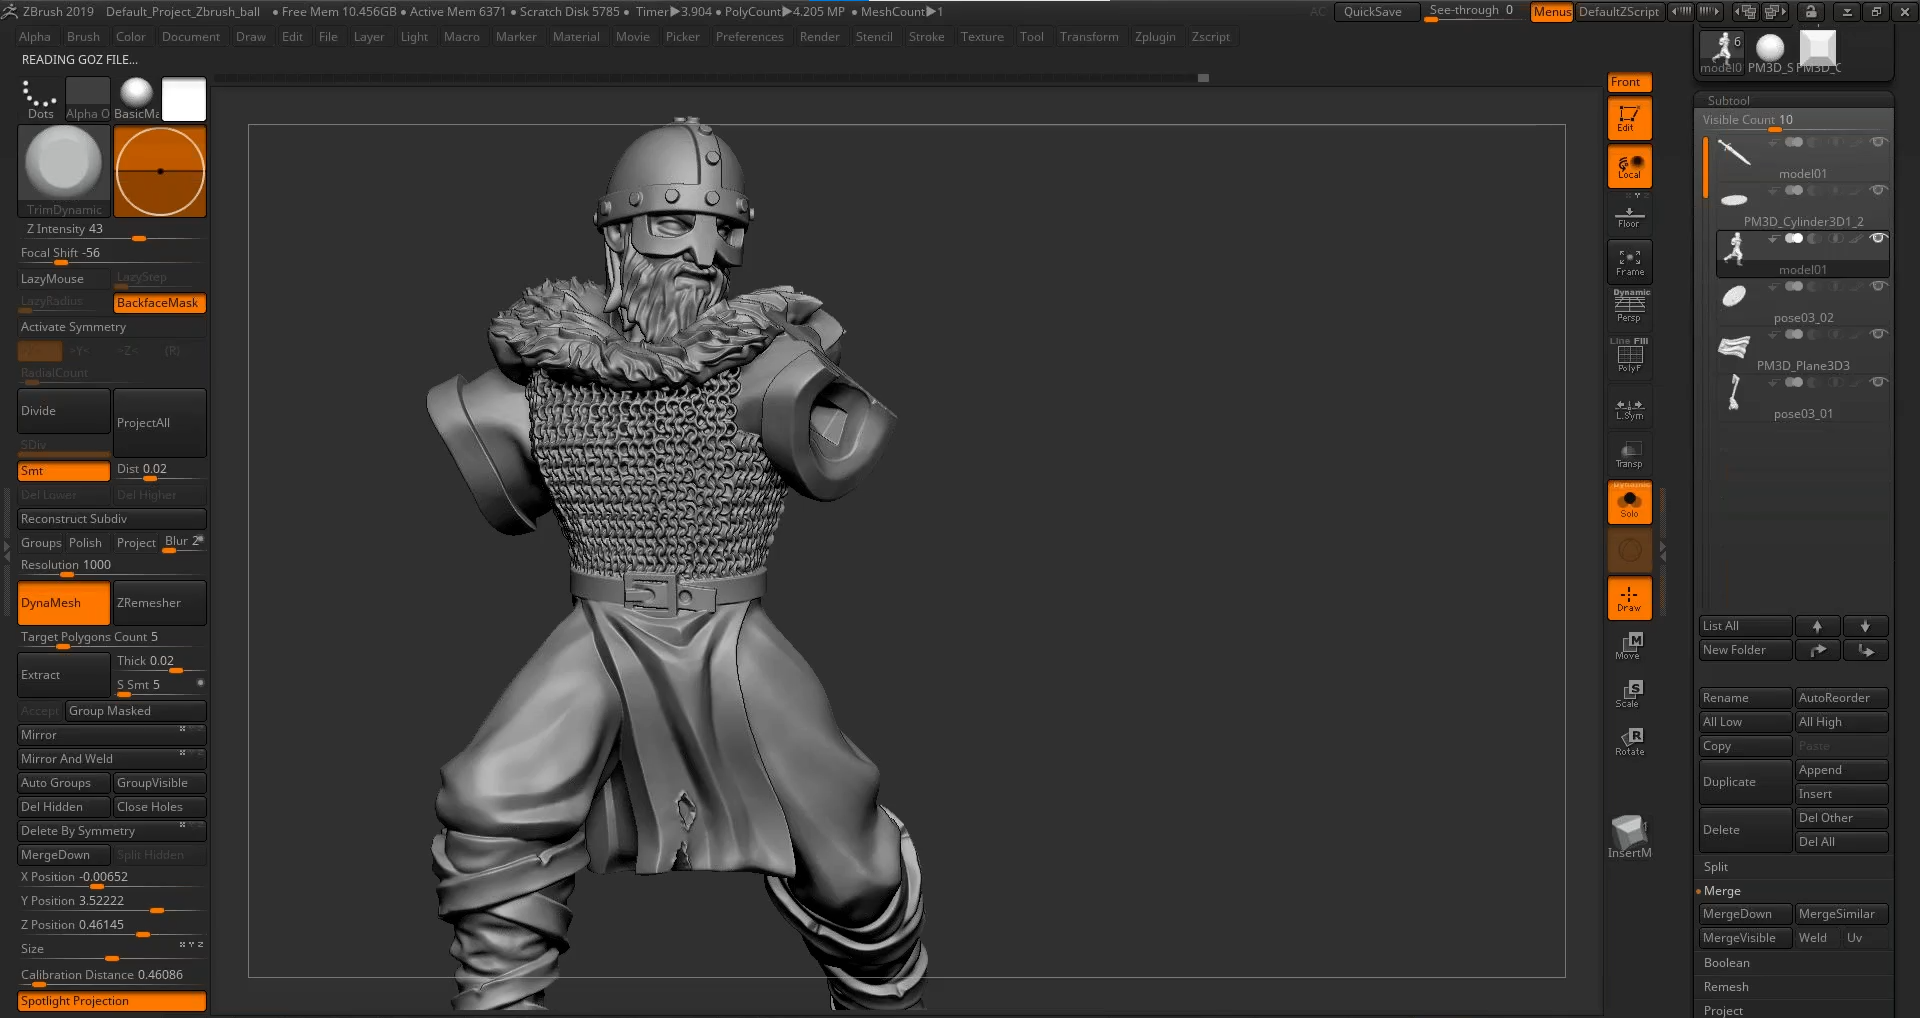Open the Preferences menu
The width and height of the screenshot is (1920, 1018).
pyautogui.click(x=749, y=37)
